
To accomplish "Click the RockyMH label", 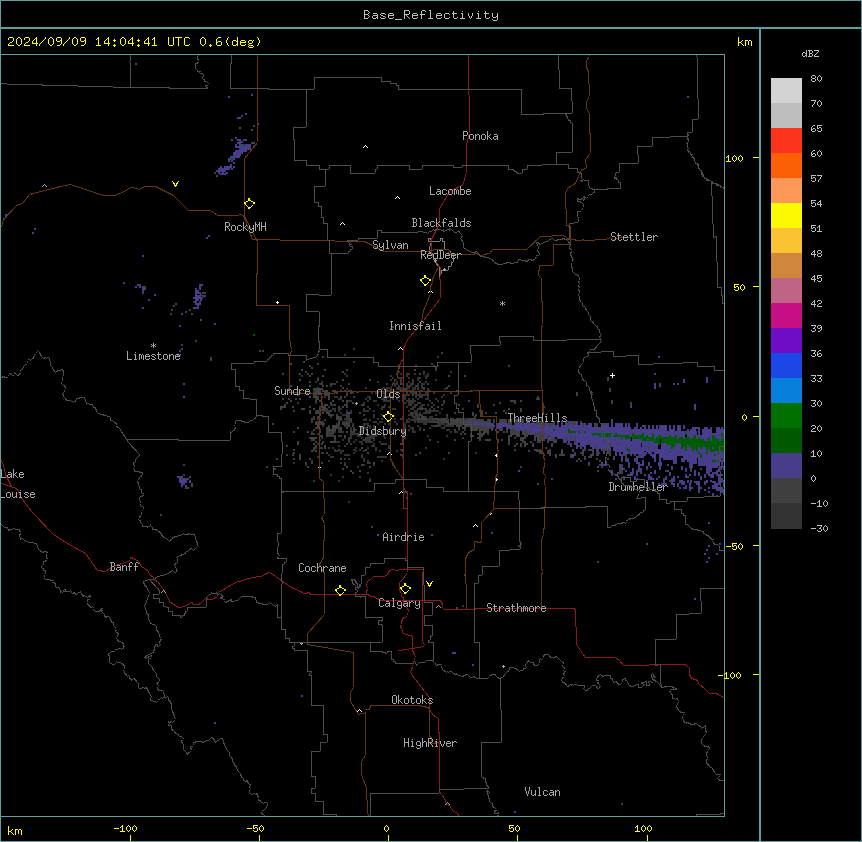I will [x=245, y=227].
